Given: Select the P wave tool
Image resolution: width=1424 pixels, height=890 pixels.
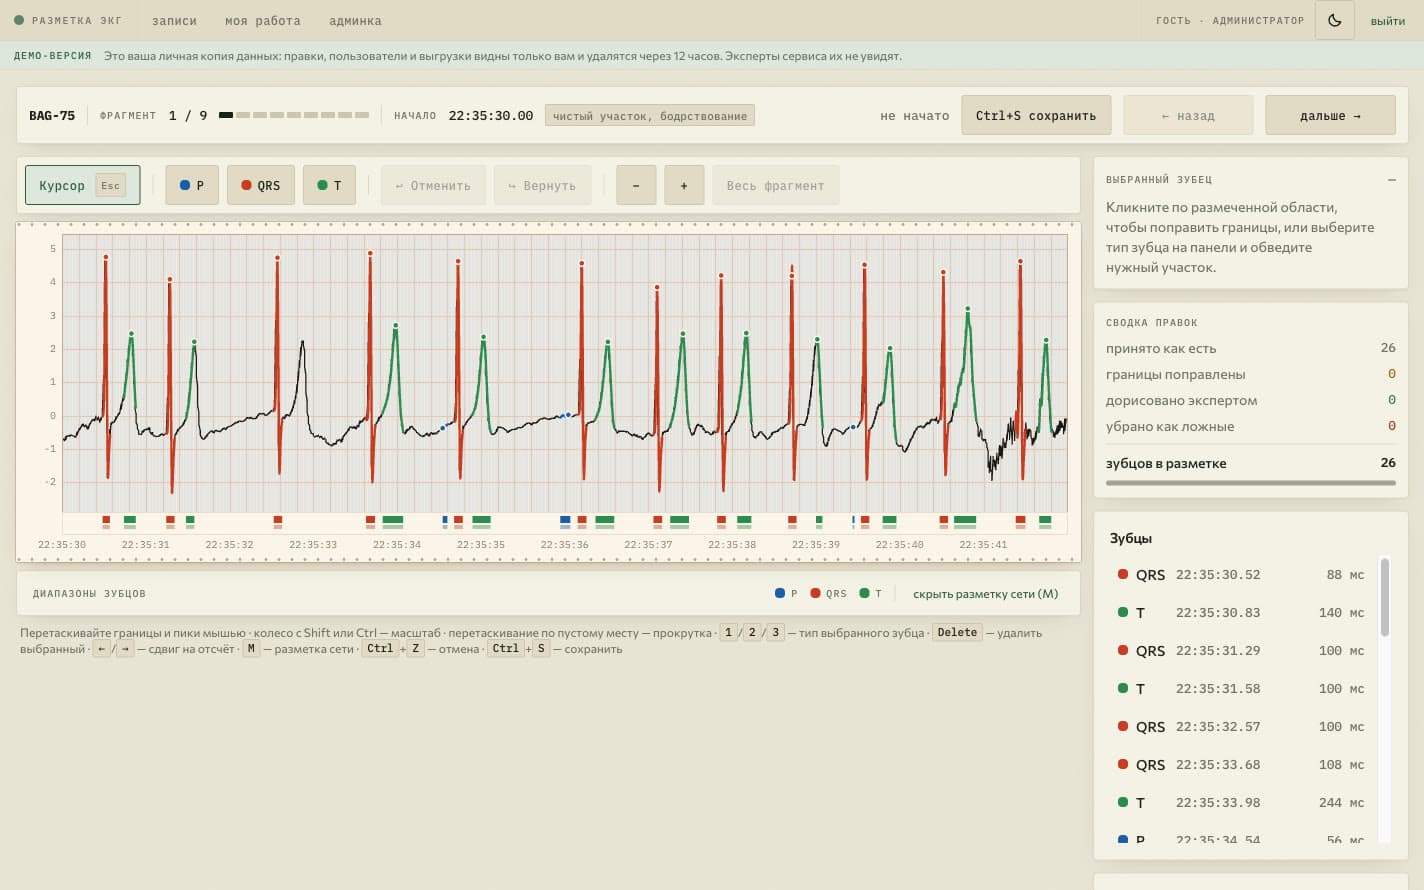Looking at the screenshot, I should 192,185.
